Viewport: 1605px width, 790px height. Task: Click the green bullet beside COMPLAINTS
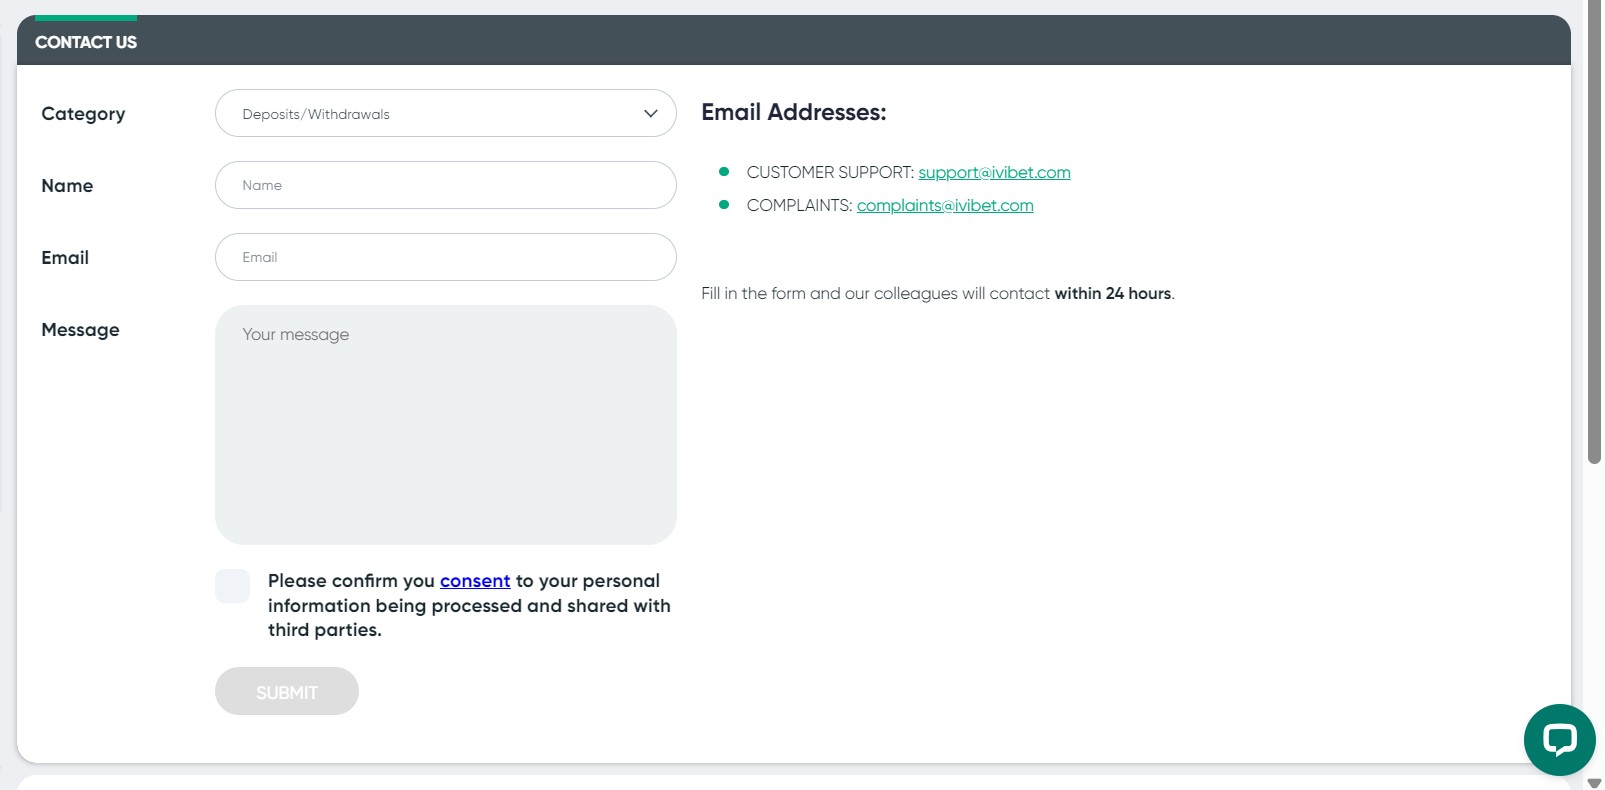(724, 205)
